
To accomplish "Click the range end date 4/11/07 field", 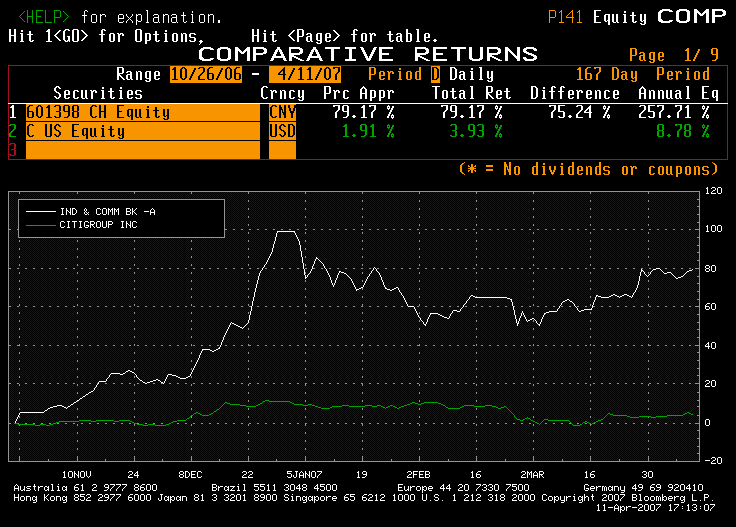I will point(305,74).
